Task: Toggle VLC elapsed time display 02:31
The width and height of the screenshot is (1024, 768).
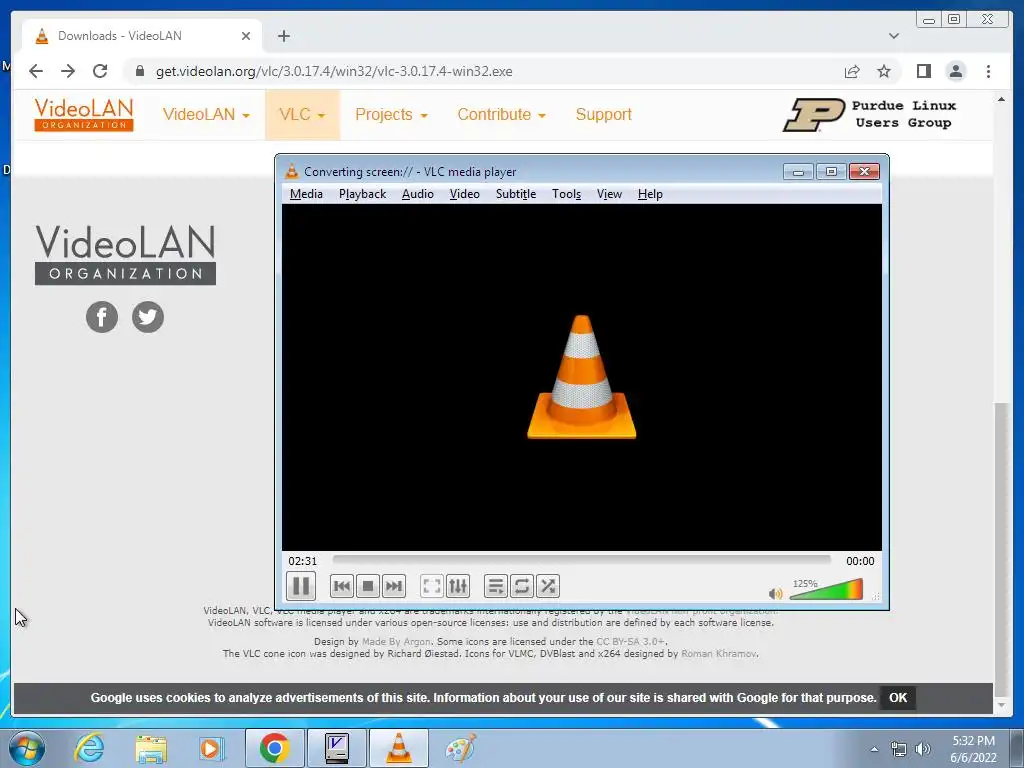Action: (x=302, y=561)
